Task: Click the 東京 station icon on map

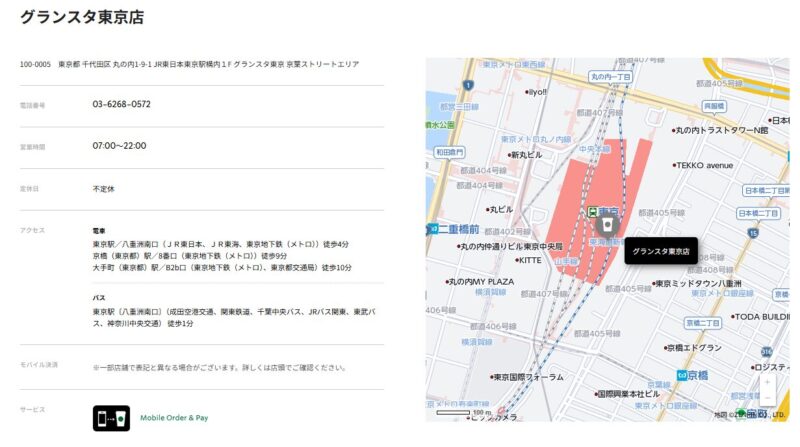Action: [x=592, y=211]
